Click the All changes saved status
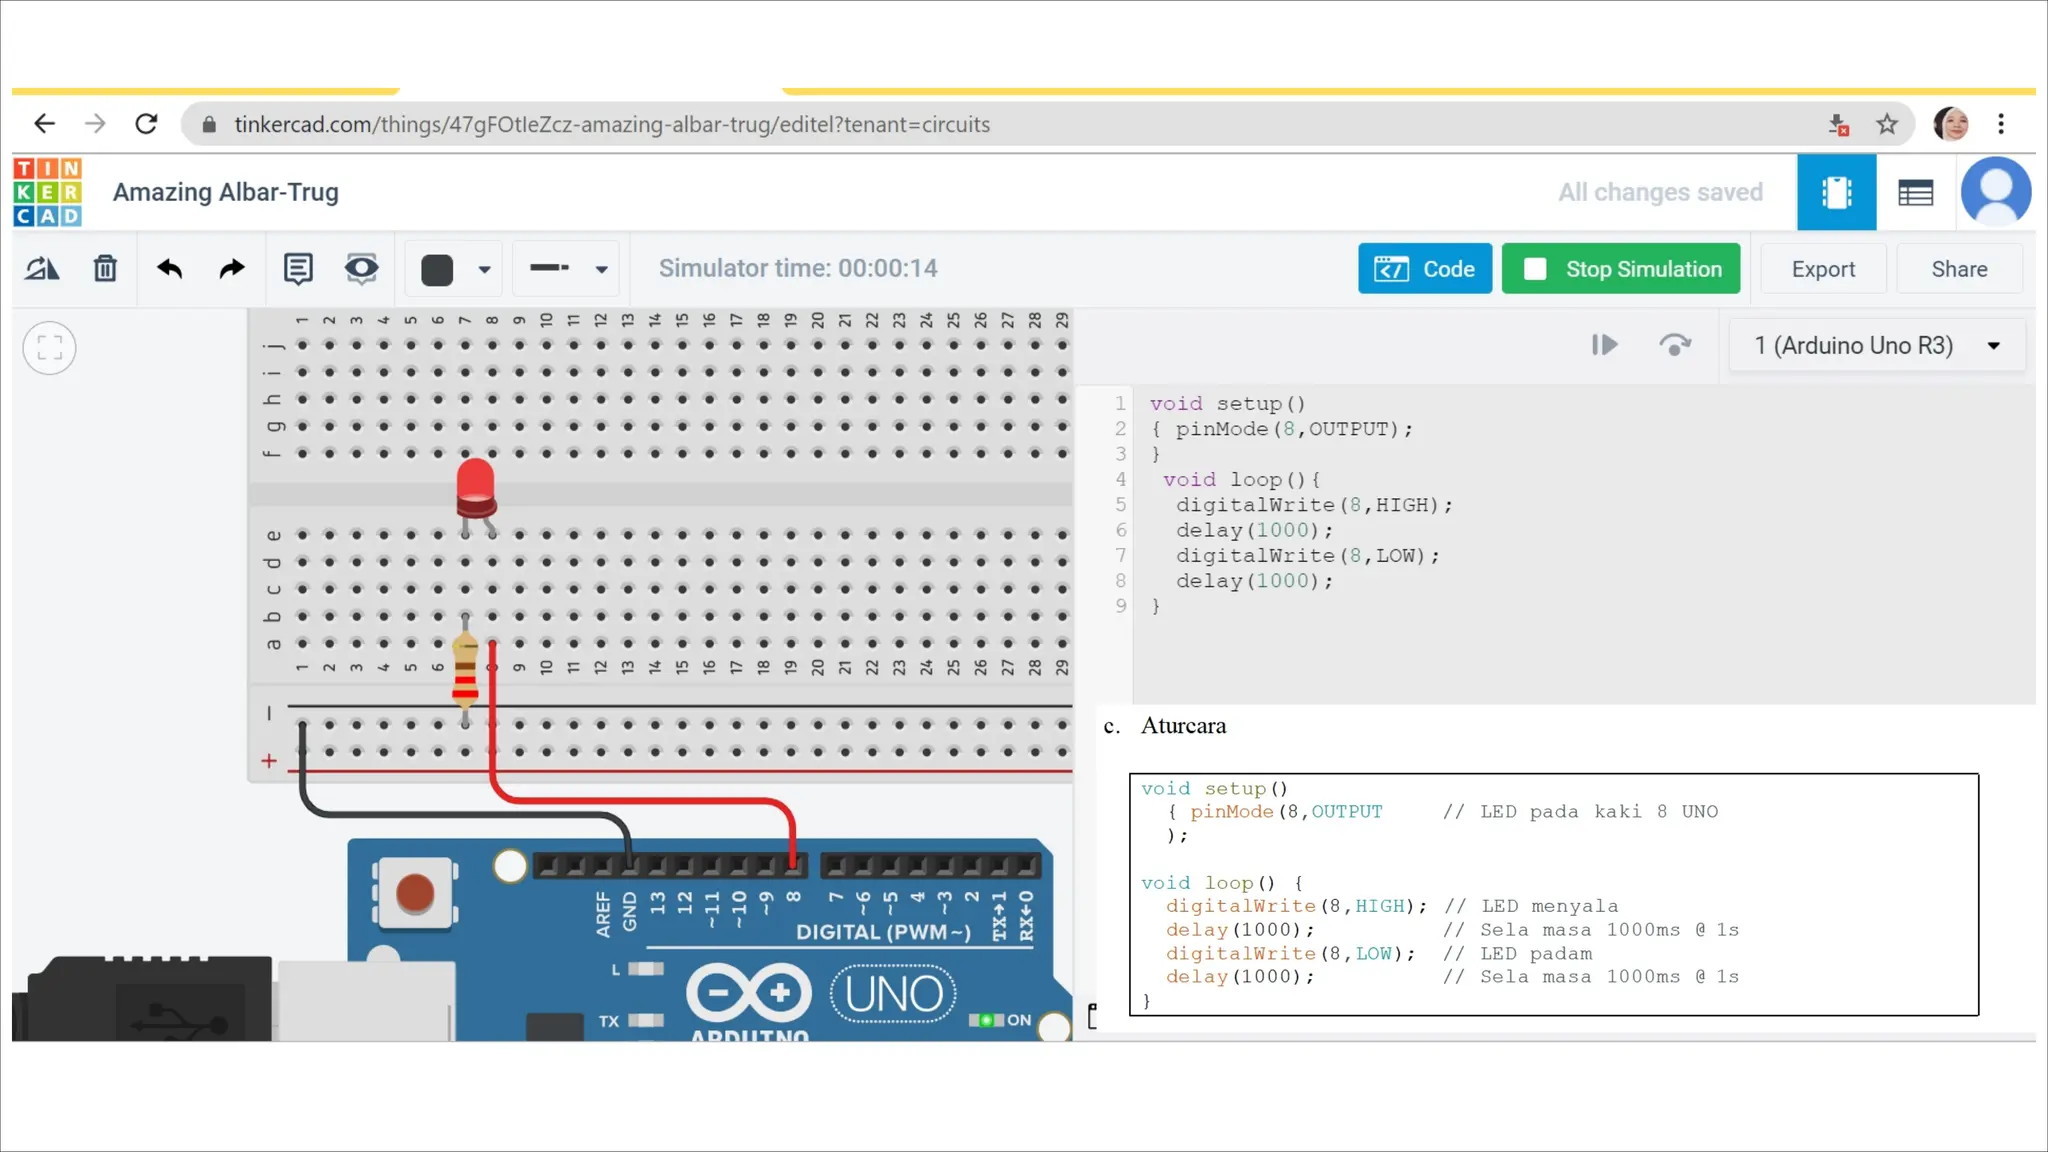 tap(1660, 192)
